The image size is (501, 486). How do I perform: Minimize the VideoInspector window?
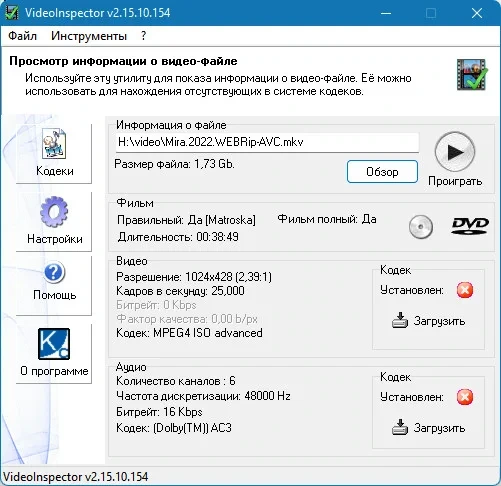(x=386, y=13)
